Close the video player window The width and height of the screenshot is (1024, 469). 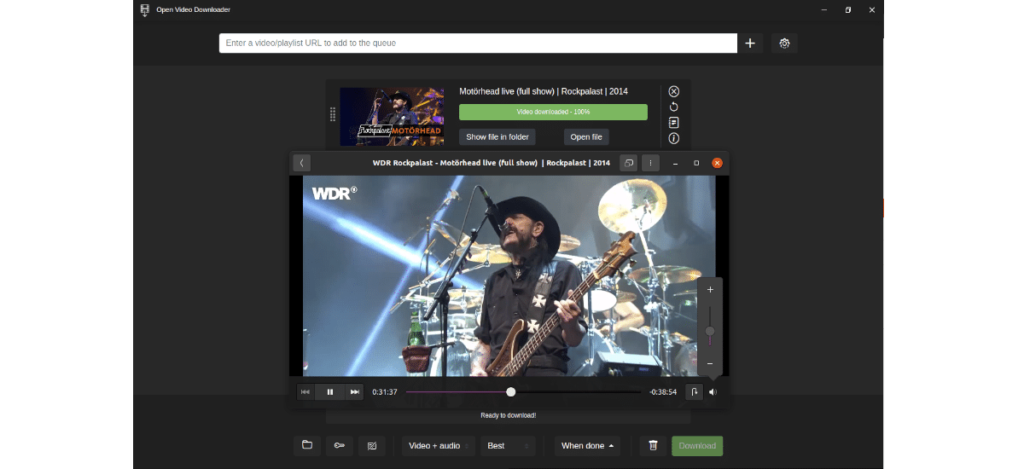click(x=717, y=163)
